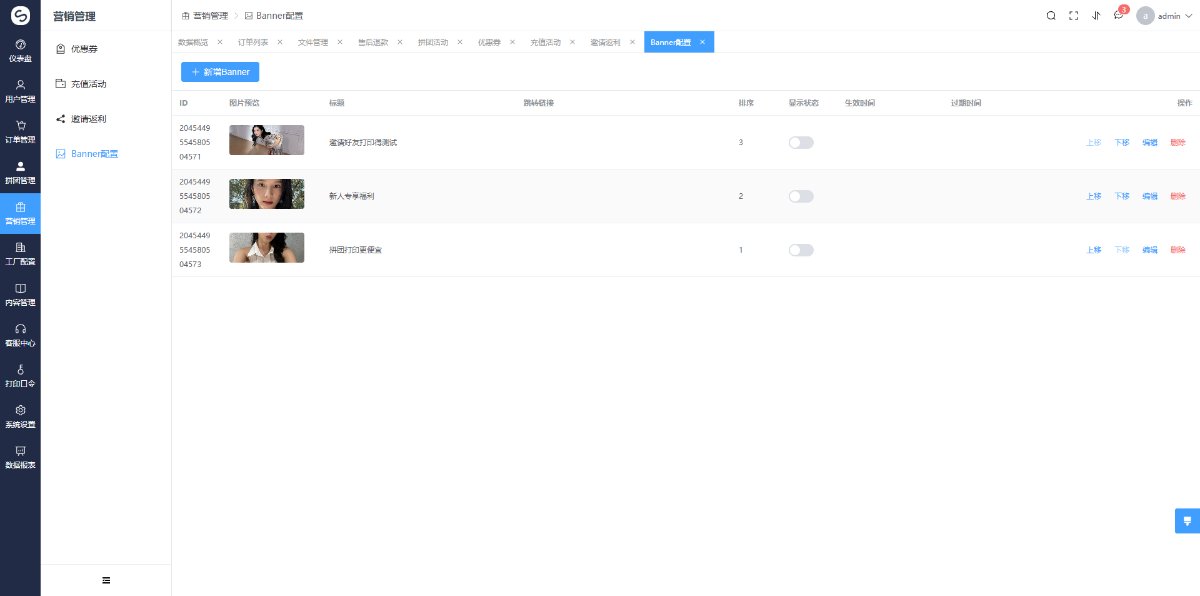Go to 内容管理 in the sidebar
1200x596 pixels.
20,294
